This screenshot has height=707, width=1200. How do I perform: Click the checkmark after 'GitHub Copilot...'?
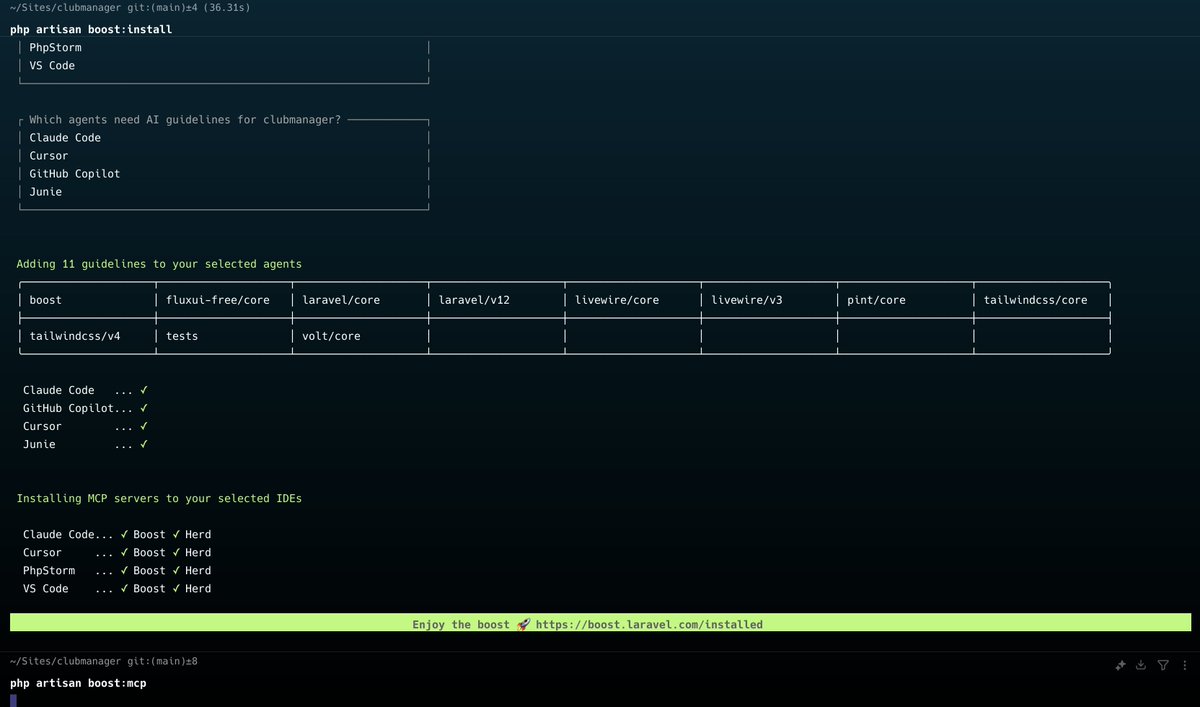(x=144, y=408)
